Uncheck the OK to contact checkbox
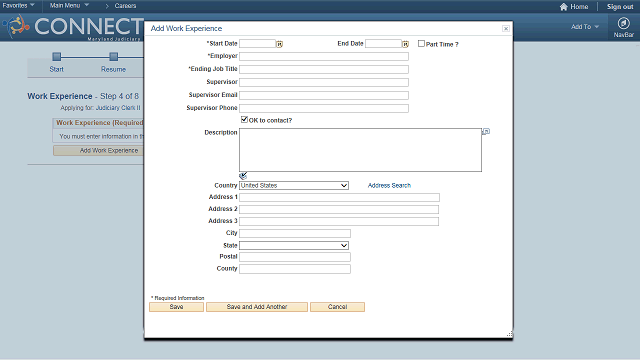640x360 pixels. (x=244, y=120)
